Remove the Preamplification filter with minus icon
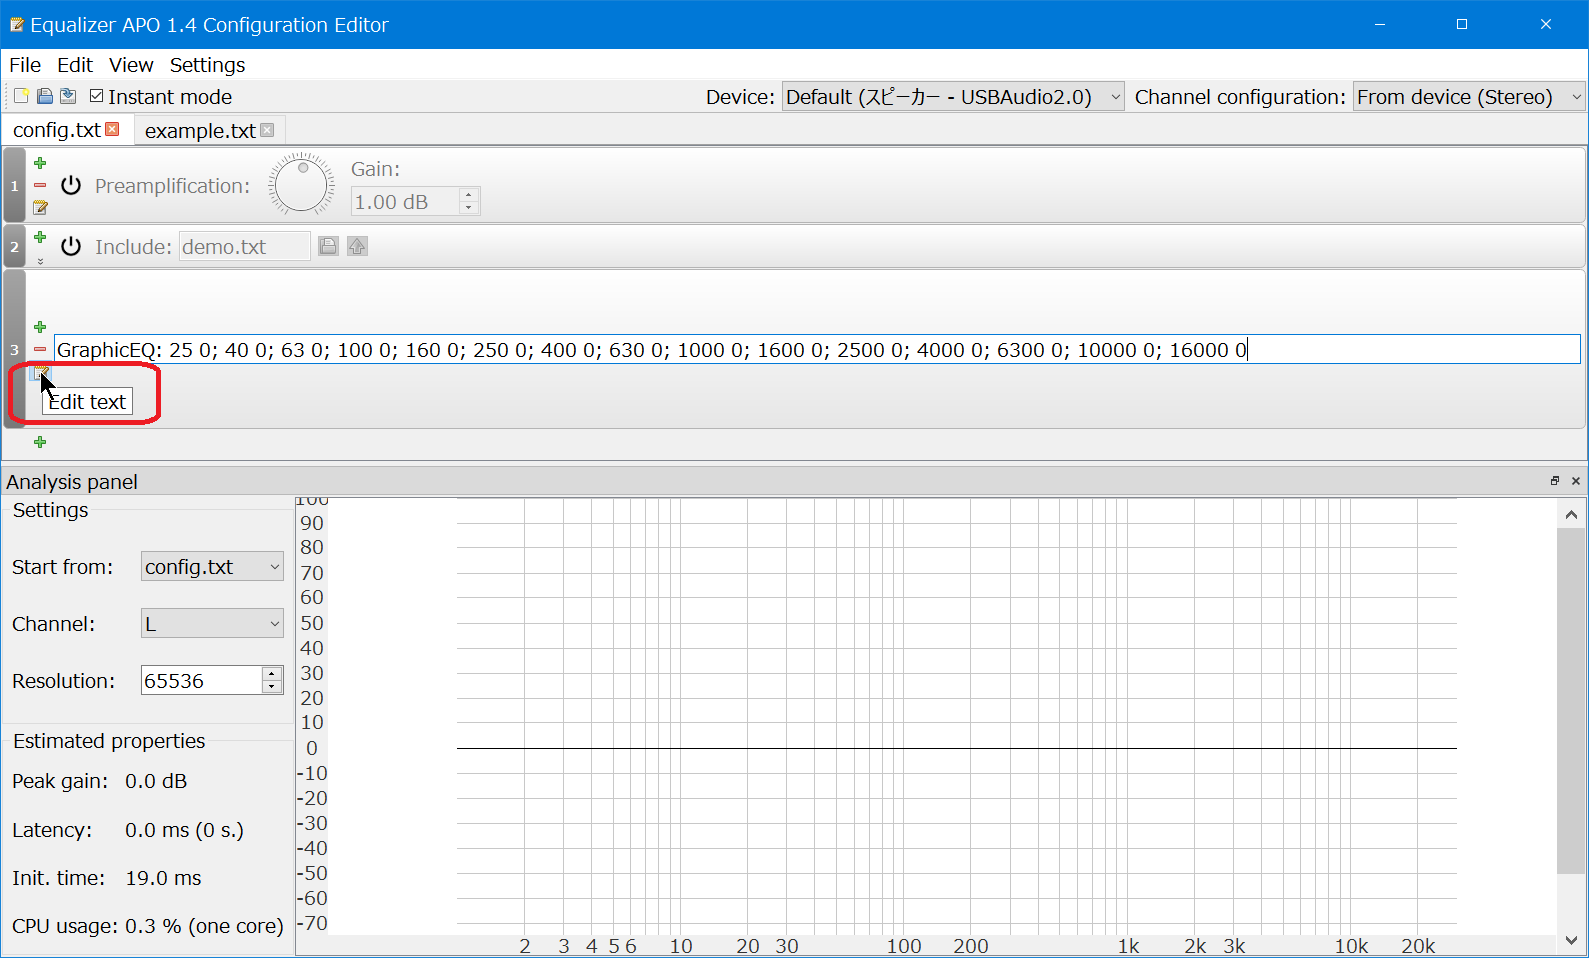1589x958 pixels. 40,185
